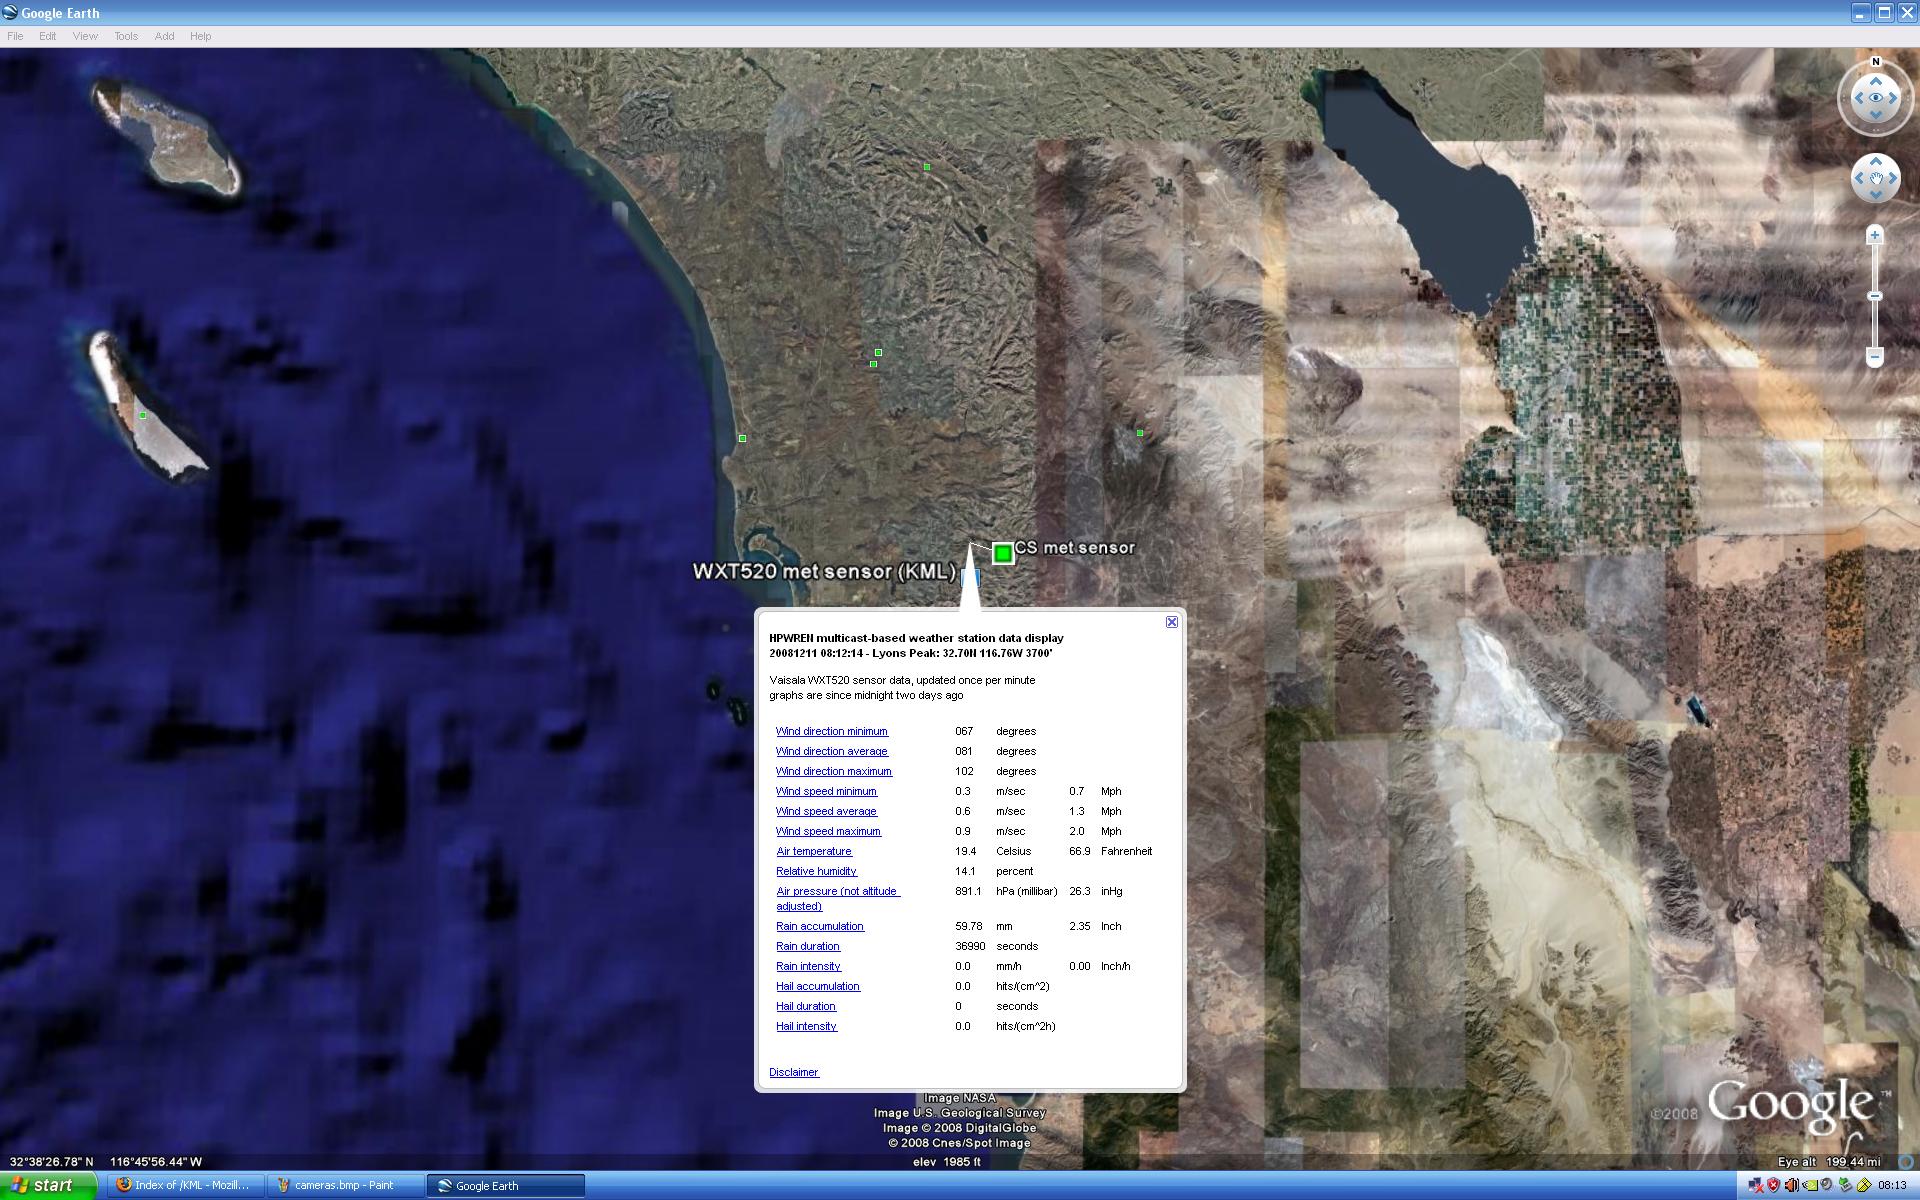Click the hand icon in move joystick
This screenshot has height=1200, width=1920.
pos(1876,179)
